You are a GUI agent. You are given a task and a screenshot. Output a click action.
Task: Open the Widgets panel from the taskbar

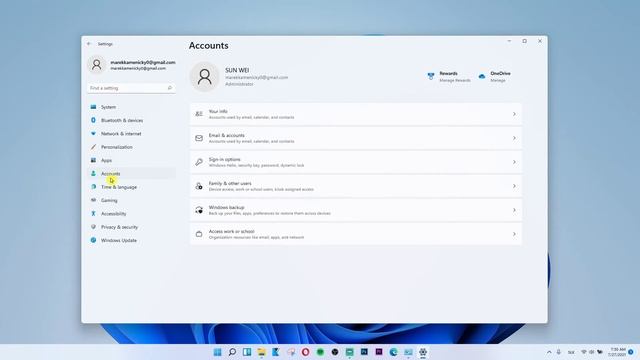click(247, 352)
